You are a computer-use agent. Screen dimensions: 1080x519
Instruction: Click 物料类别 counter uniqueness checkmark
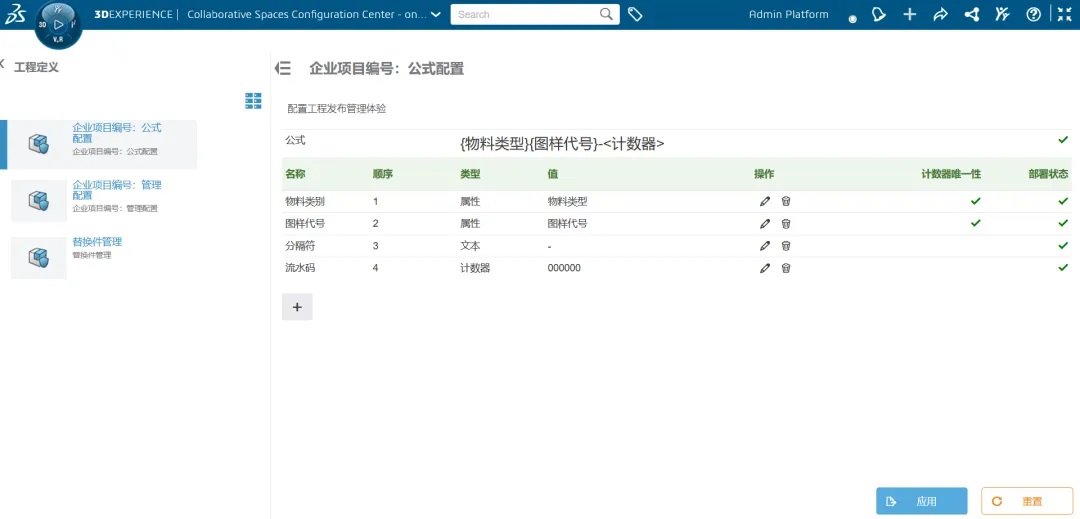(x=976, y=201)
